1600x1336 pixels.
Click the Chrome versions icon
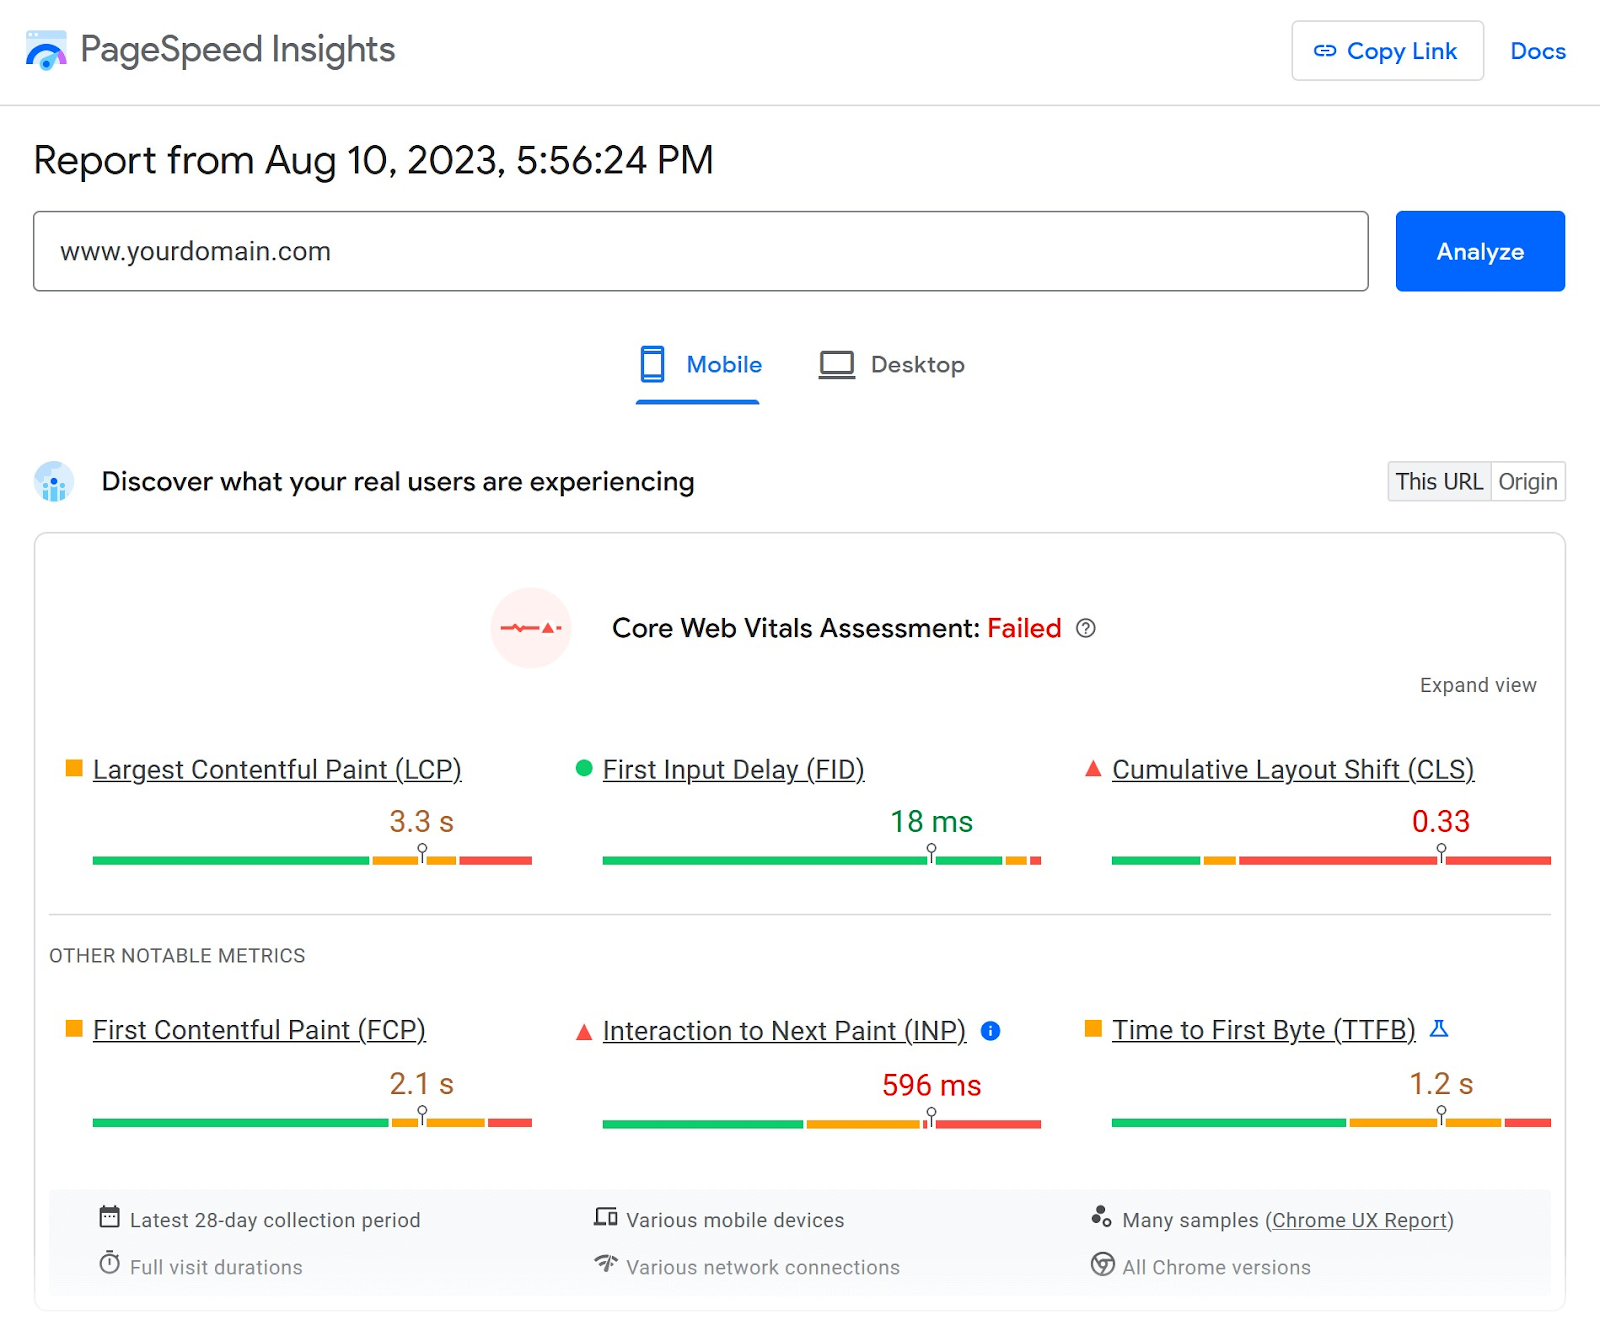pyautogui.click(x=1103, y=1264)
